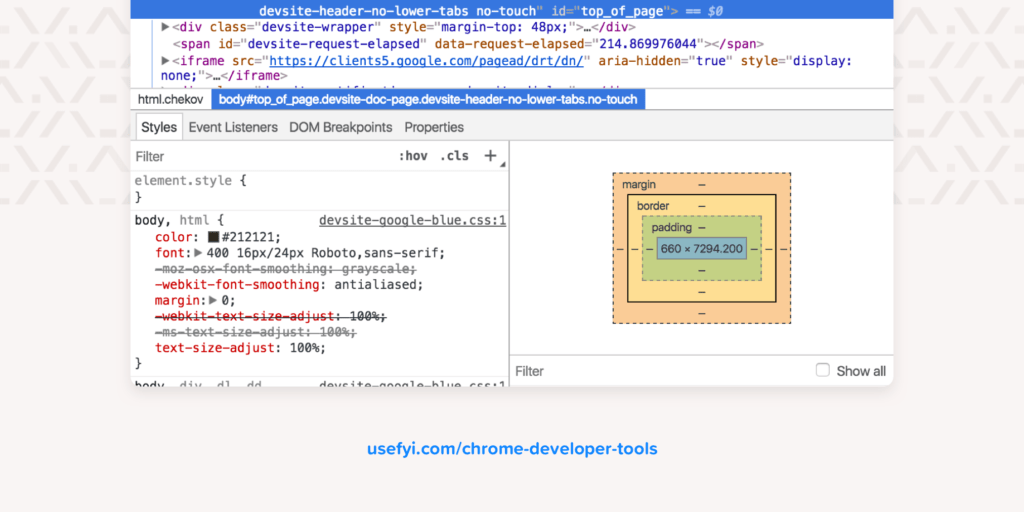Select the body#top_of_page breadcrumb item
This screenshot has width=1024, height=512.
click(428, 100)
